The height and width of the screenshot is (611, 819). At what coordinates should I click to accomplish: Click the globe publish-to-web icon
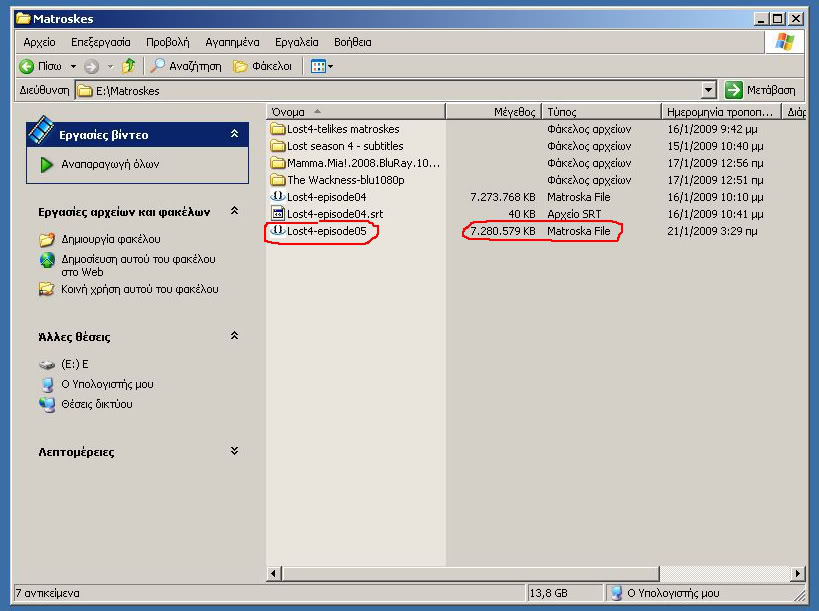(x=47, y=260)
